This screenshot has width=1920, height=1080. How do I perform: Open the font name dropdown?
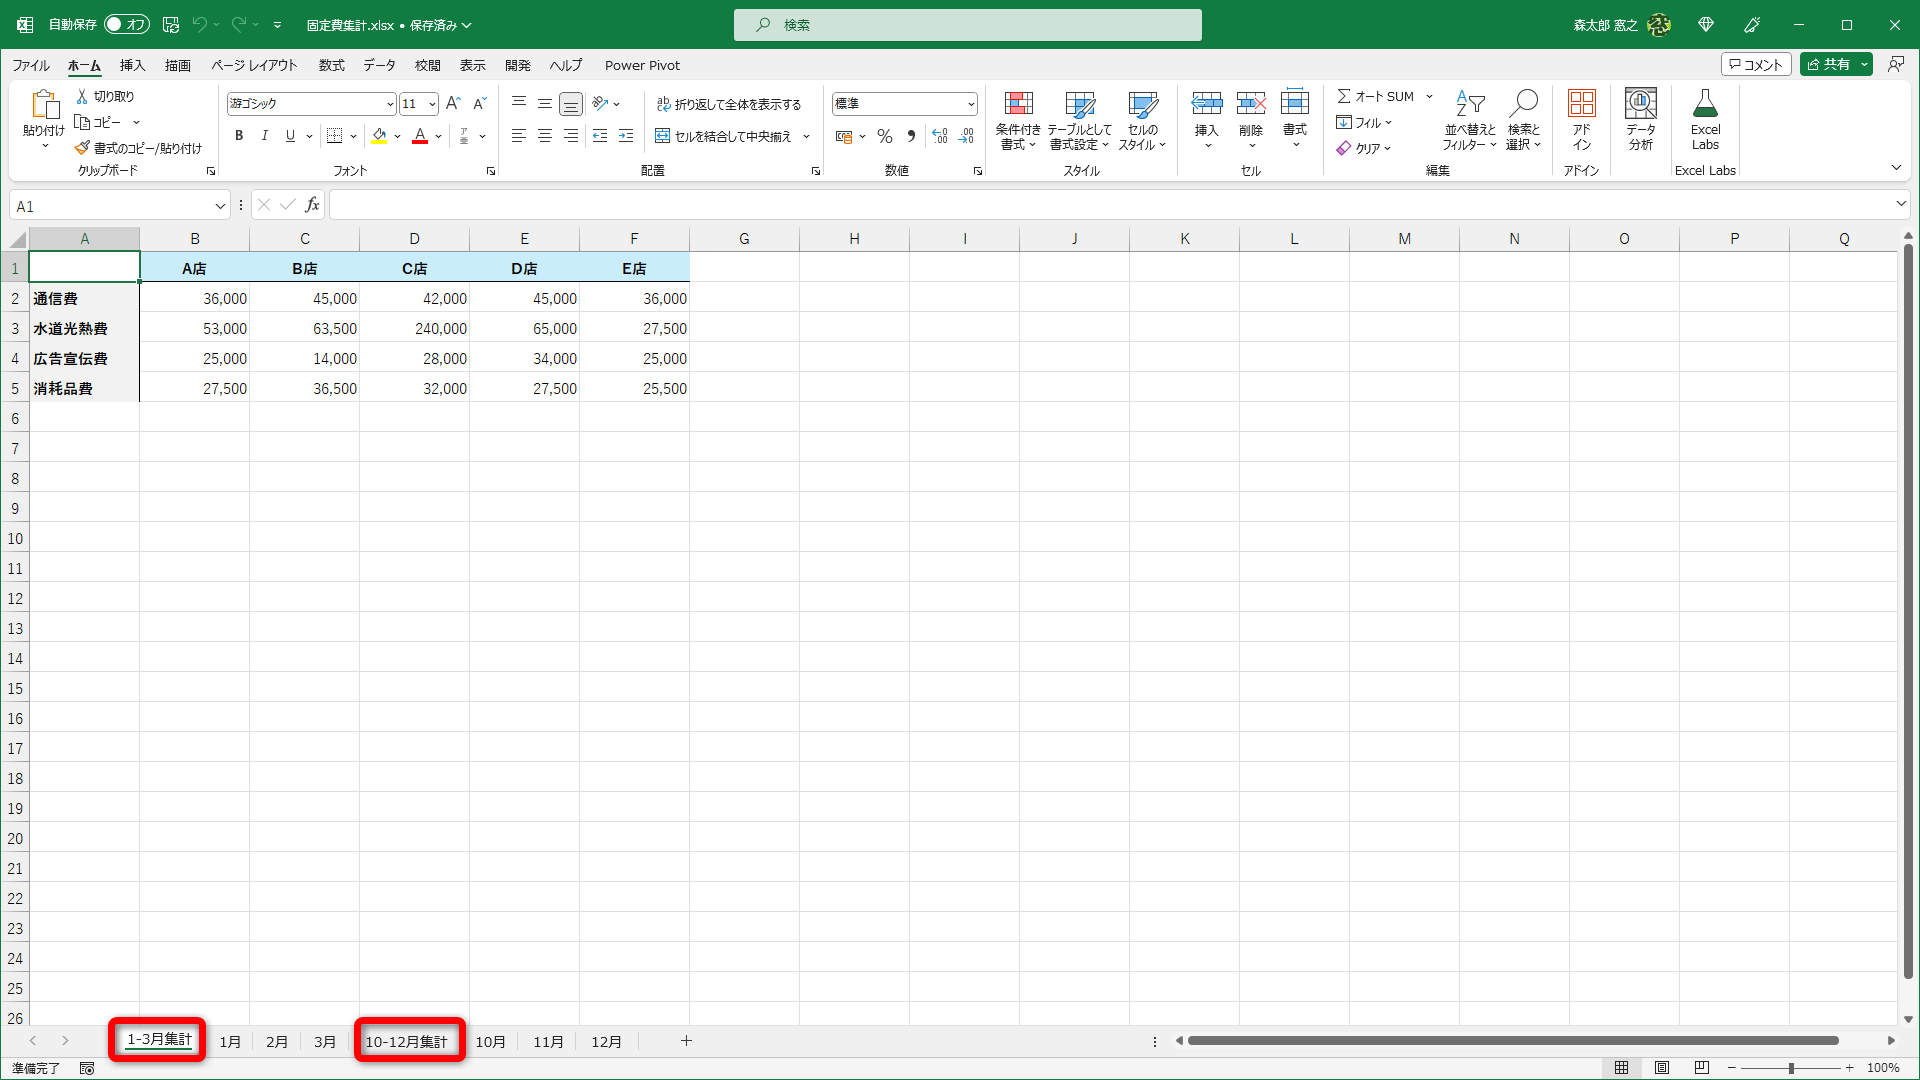point(389,104)
